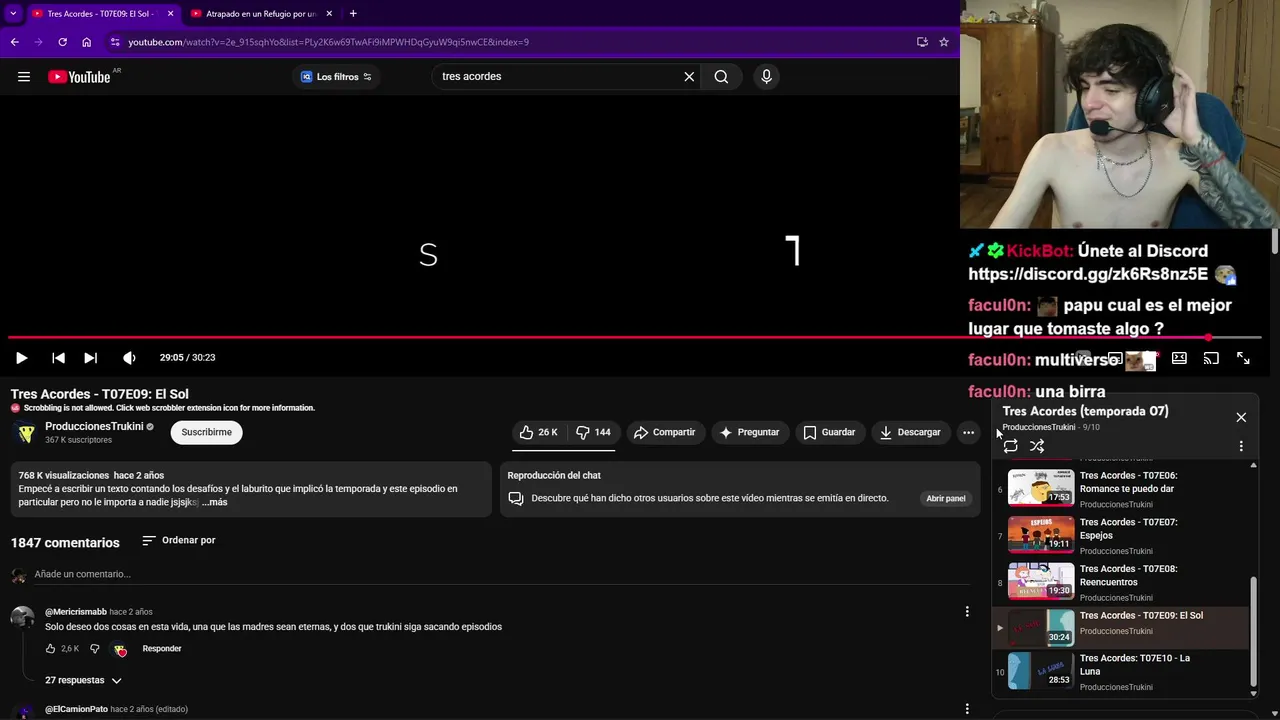Open options menu for @ElCamionPato comment
Screen dimensions: 1280x720
click(966, 709)
